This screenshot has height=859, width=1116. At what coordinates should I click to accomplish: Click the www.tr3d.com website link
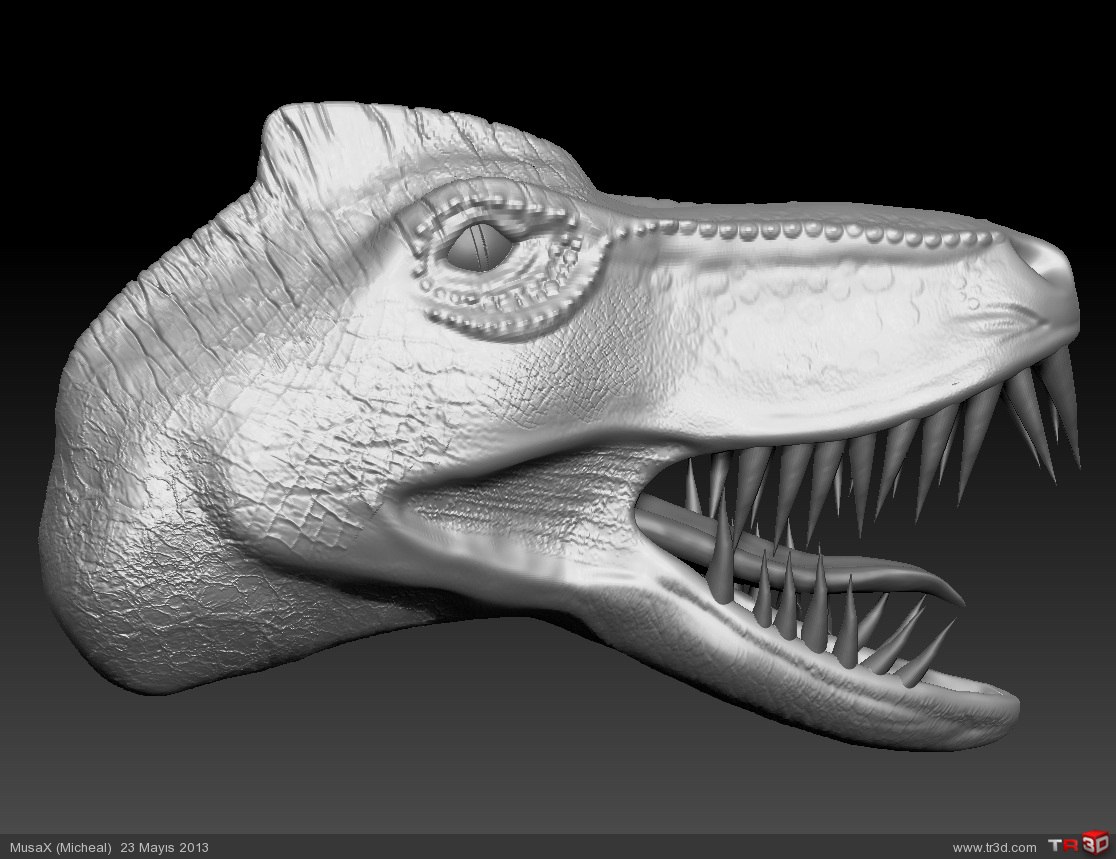(994, 848)
